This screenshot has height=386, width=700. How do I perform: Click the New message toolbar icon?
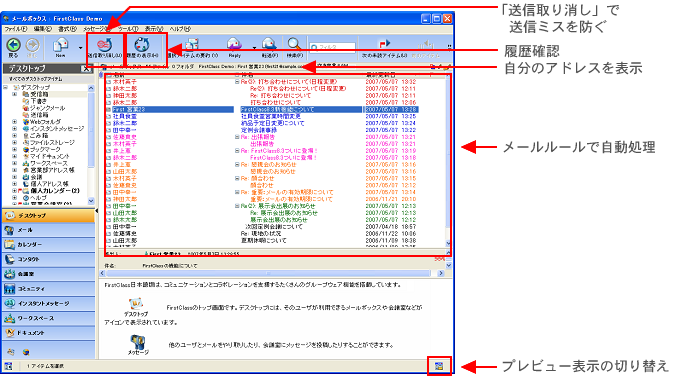coord(60,45)
